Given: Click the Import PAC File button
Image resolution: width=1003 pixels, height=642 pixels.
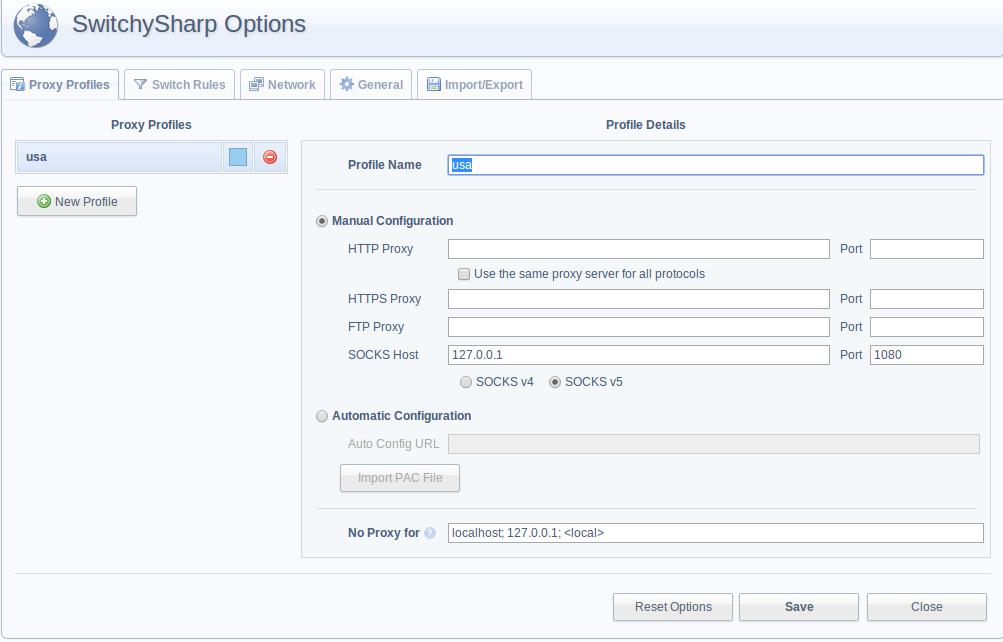Looking at the screenshot, I should (400, 478).
